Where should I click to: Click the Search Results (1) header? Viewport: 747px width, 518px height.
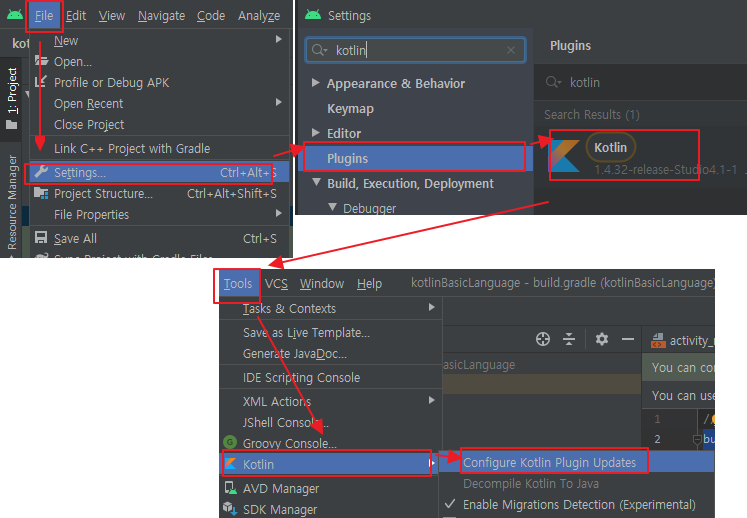tap(592, 114)
